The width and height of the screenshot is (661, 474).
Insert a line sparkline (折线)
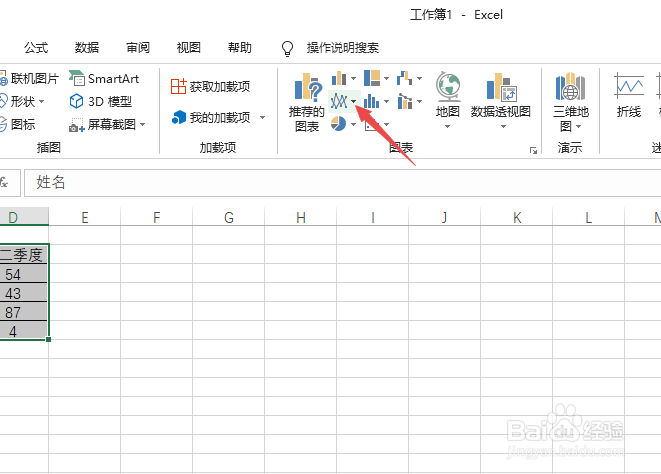(x=629, y=95)
